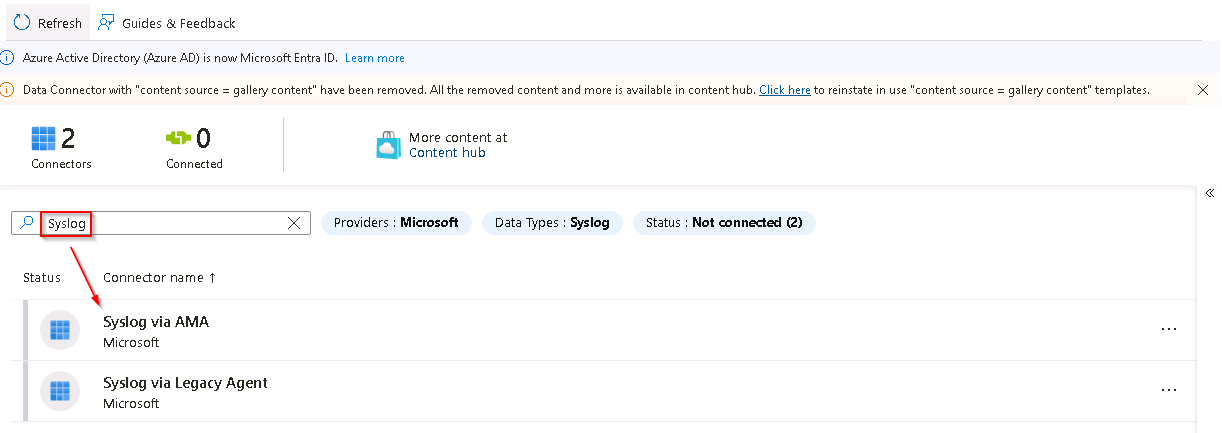Open the Content hub link
This screenshot has height=433, width=1222.
click(x=447, y=153)
